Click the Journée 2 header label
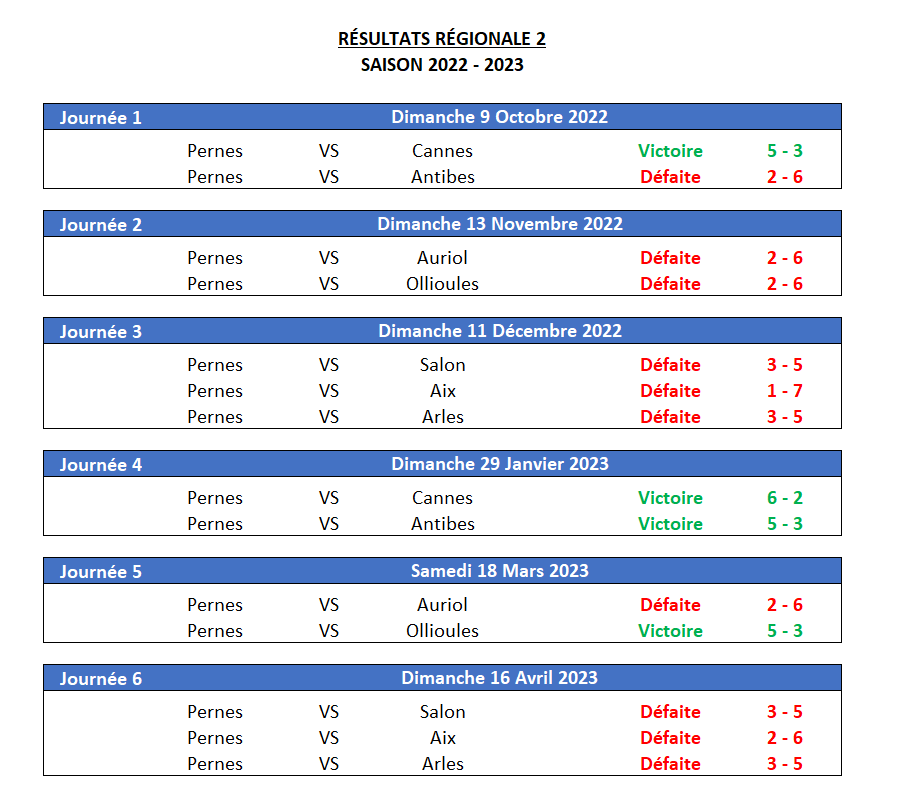This screenshot has width=900, height=800. click(x=100, y=224)
